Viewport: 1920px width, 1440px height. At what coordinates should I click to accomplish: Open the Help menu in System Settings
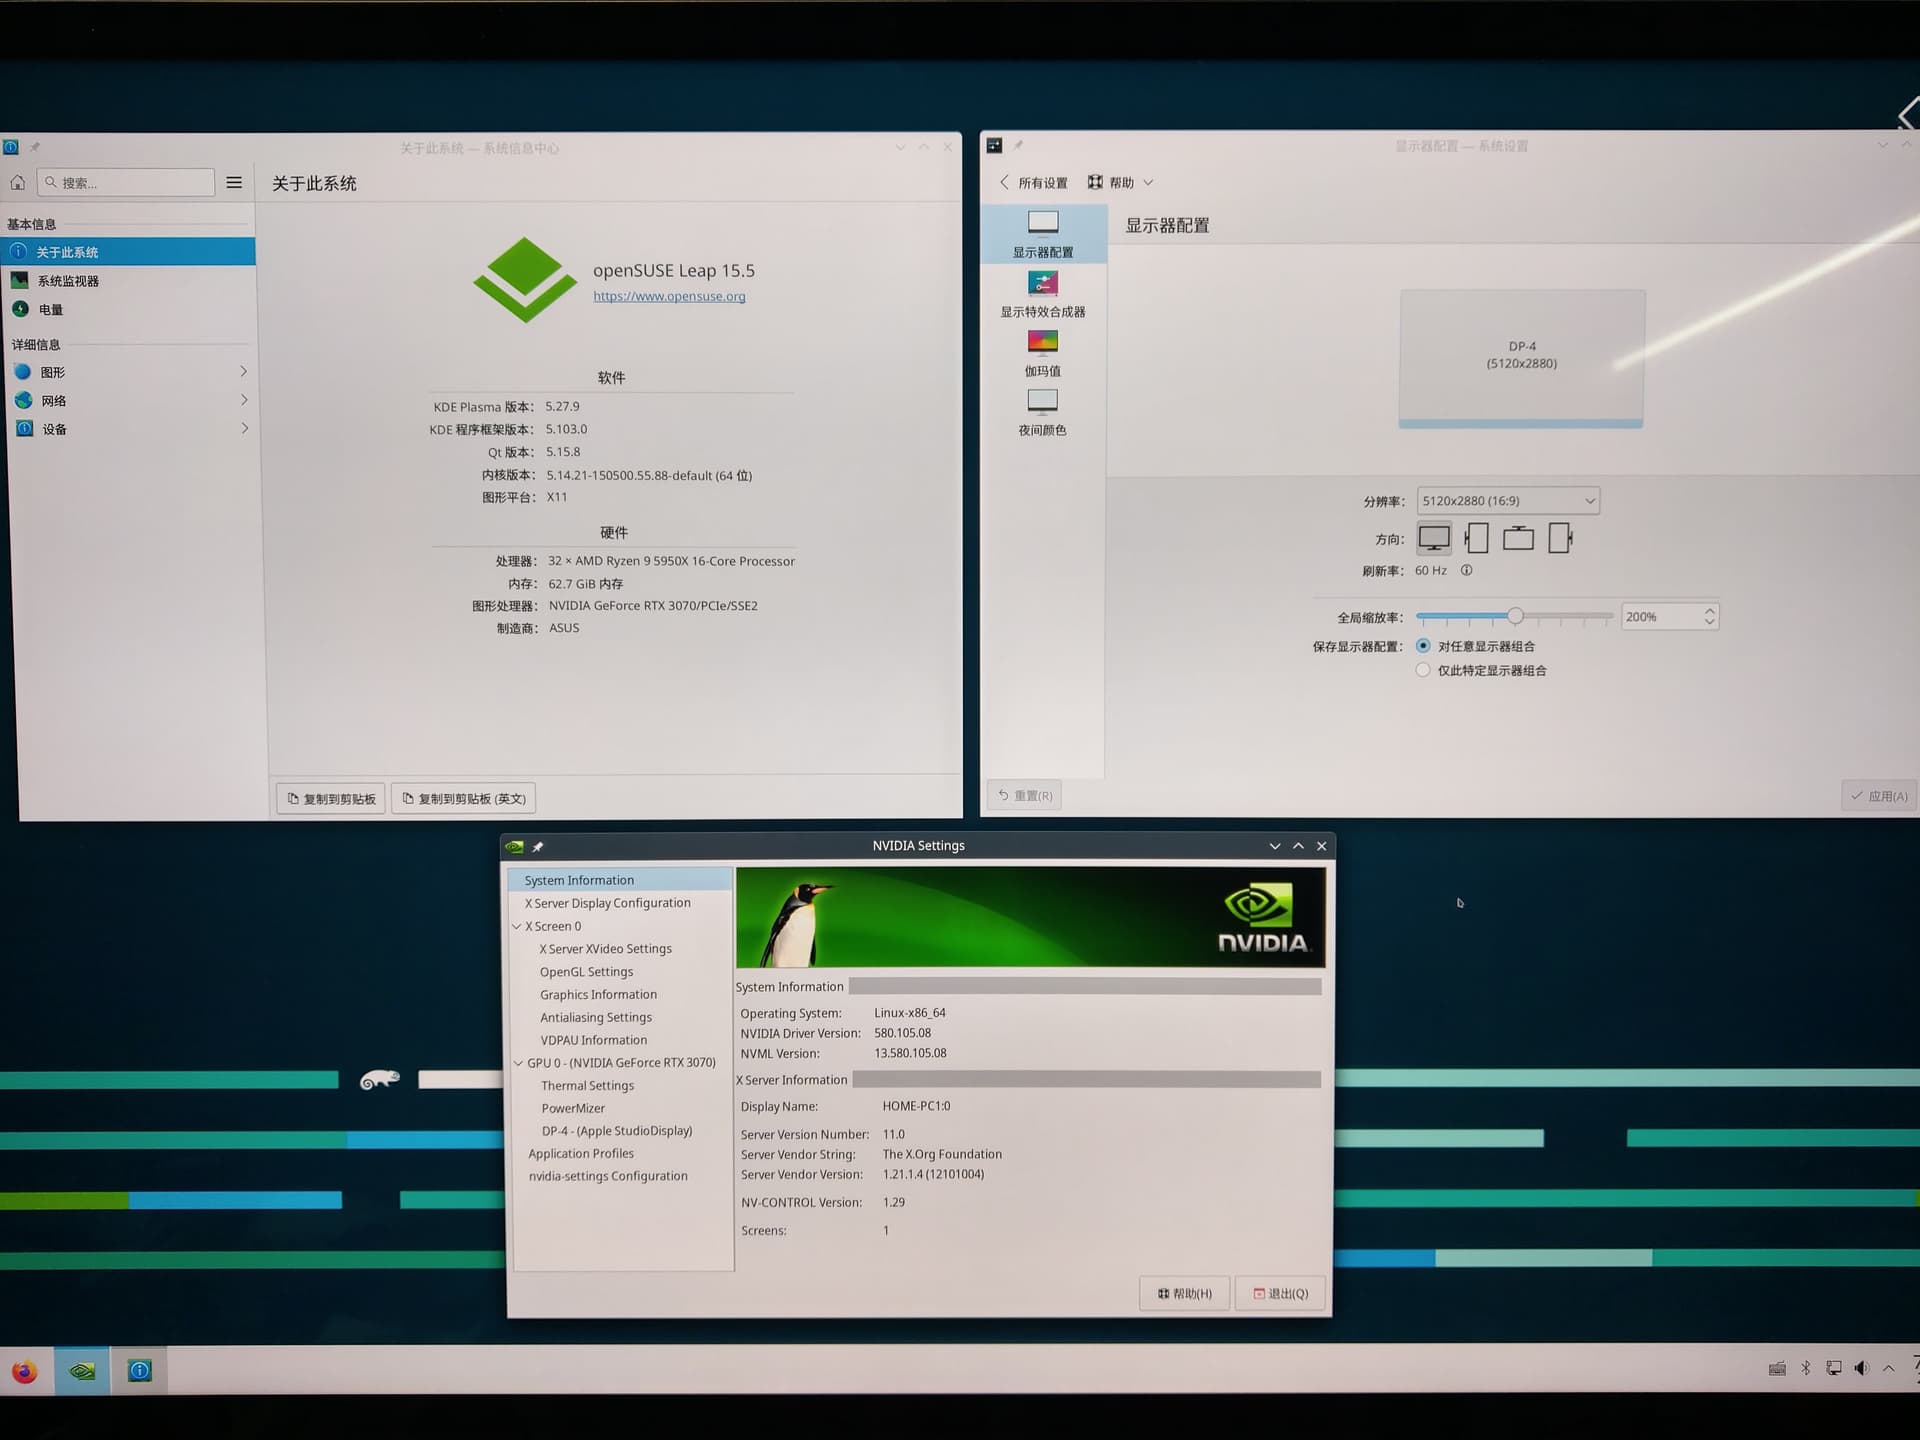[x=1120, y=183]
